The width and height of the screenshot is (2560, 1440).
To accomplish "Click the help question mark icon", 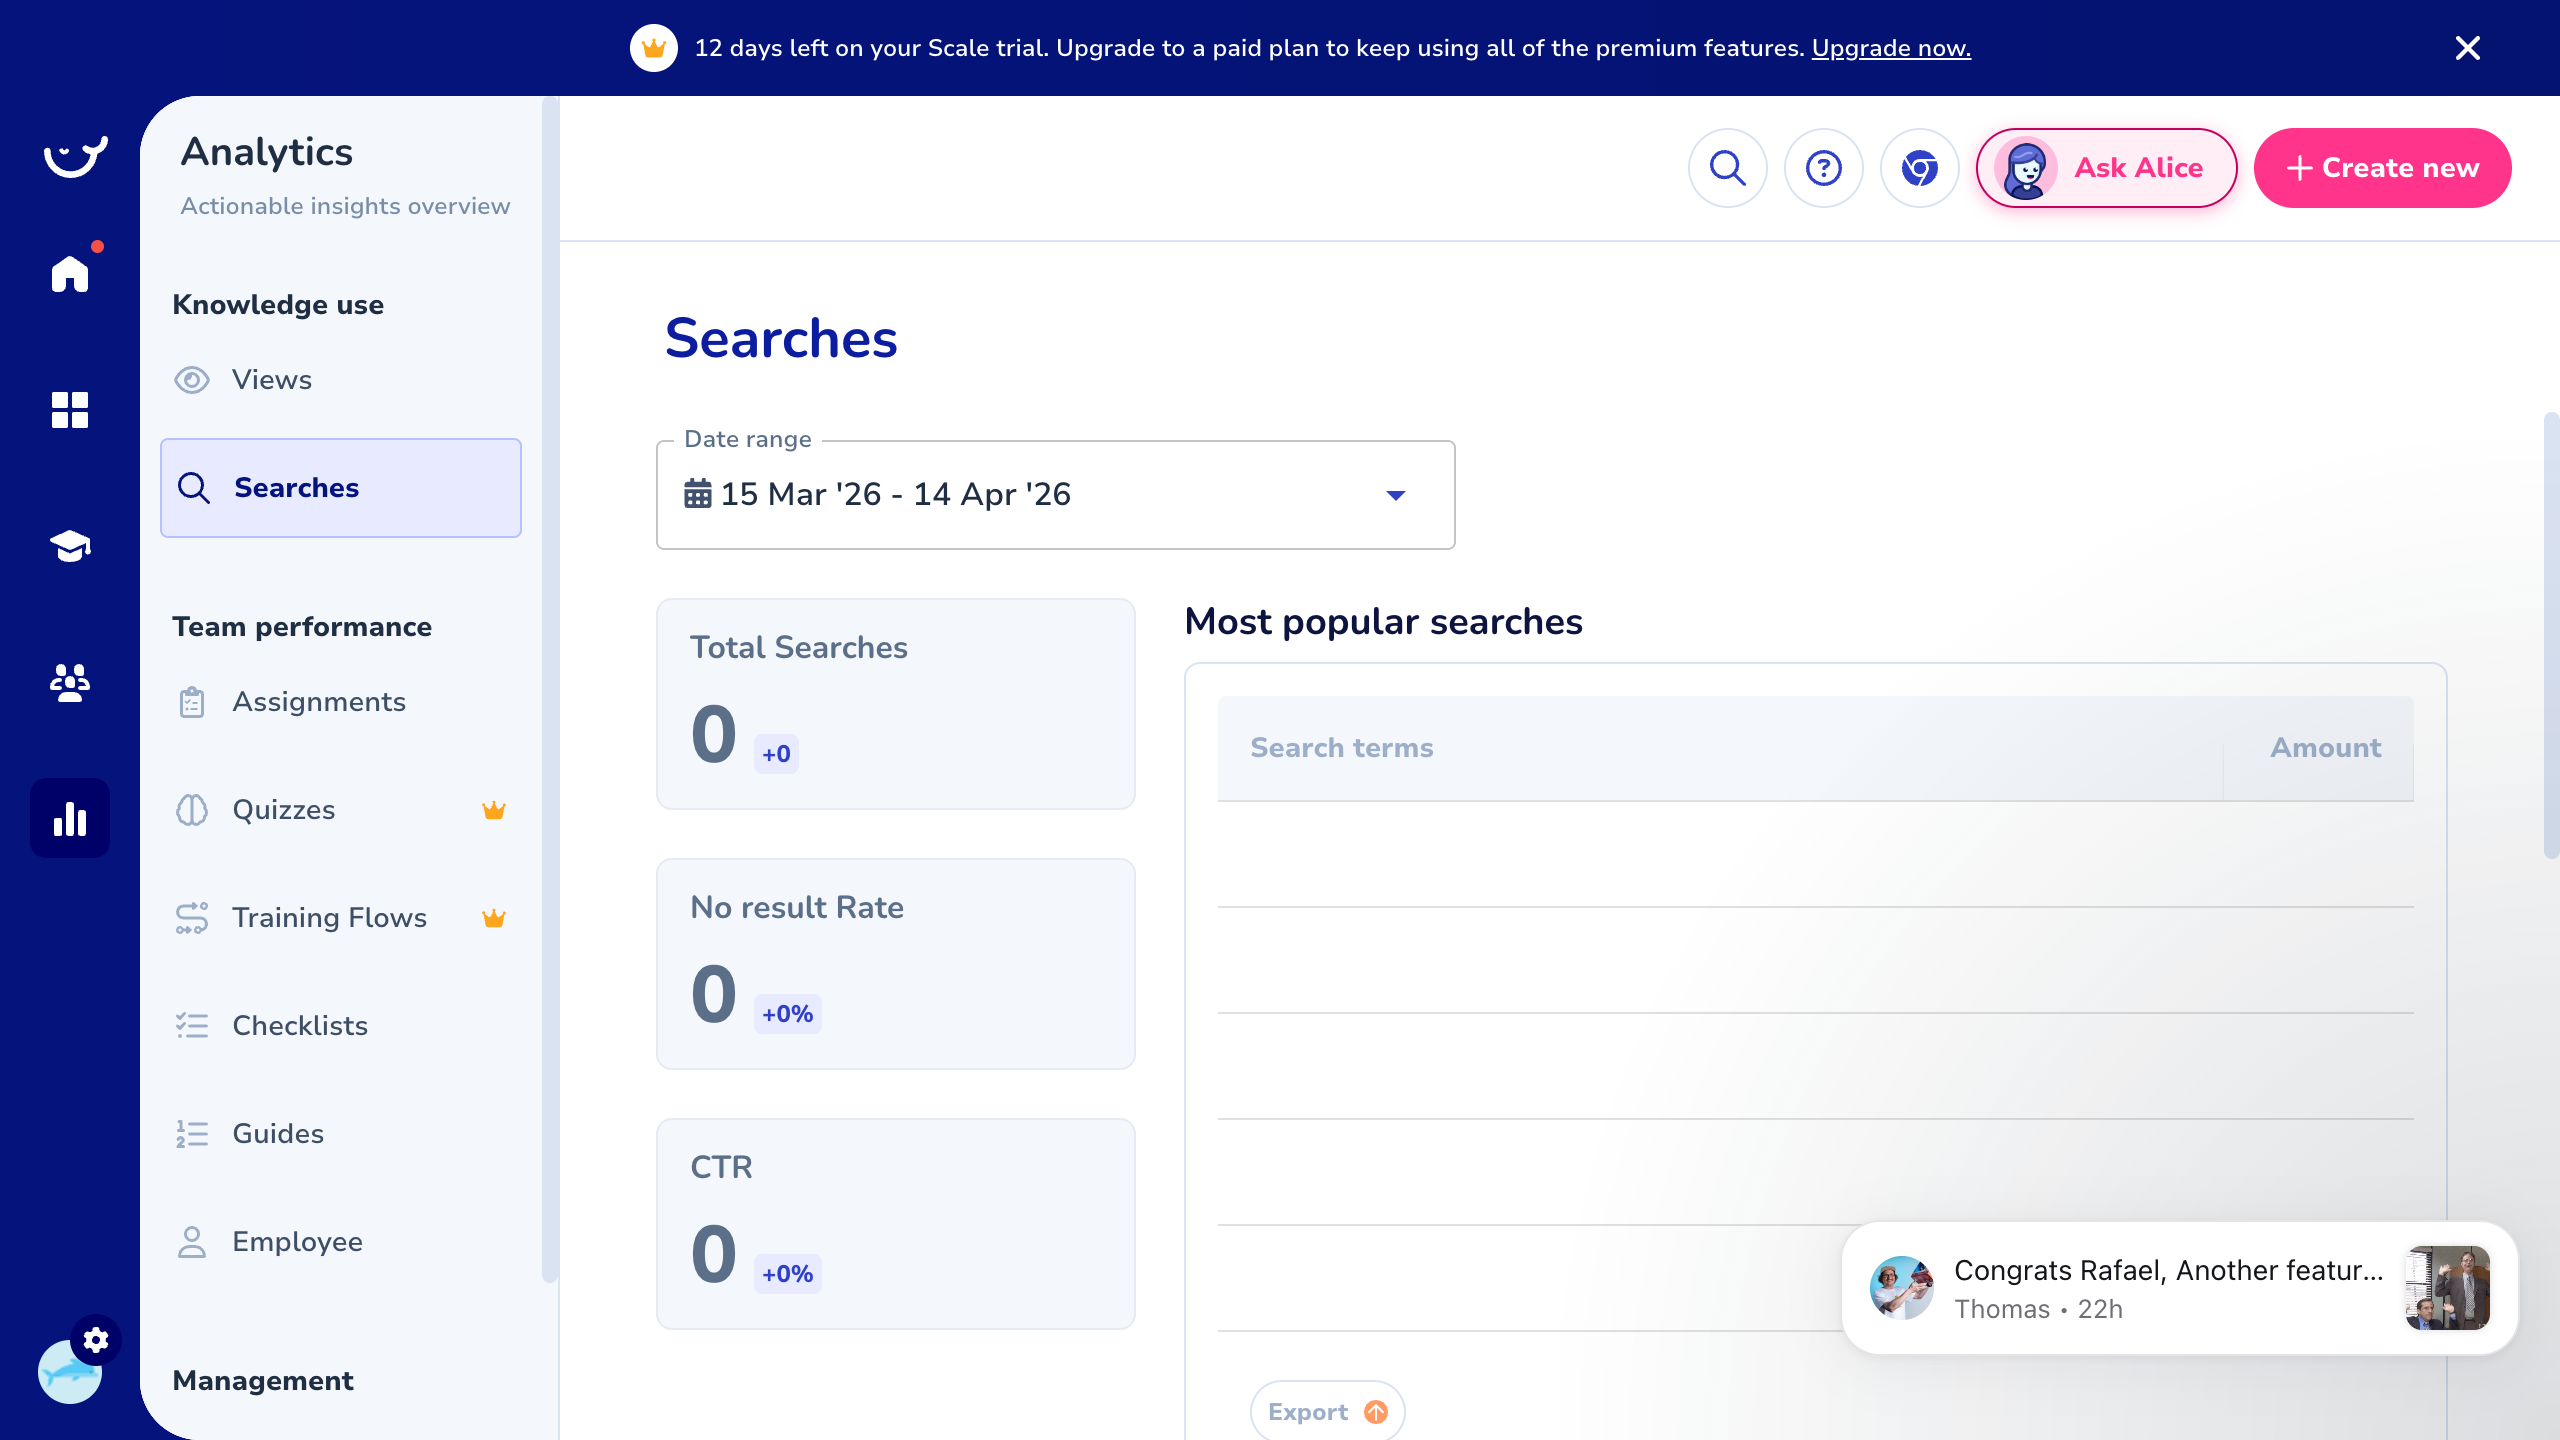I will coord(1823,167).
